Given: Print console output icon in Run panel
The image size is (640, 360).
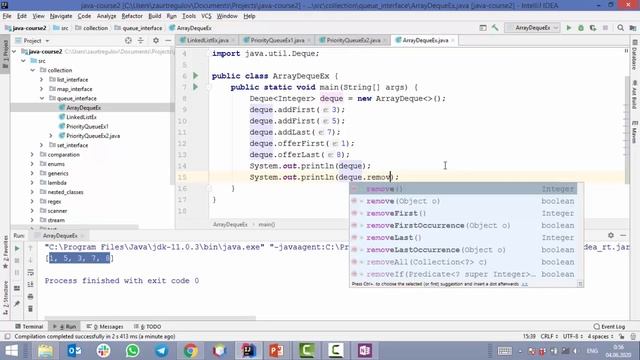Looking at the screenshot, I should [x=30, y=297].
